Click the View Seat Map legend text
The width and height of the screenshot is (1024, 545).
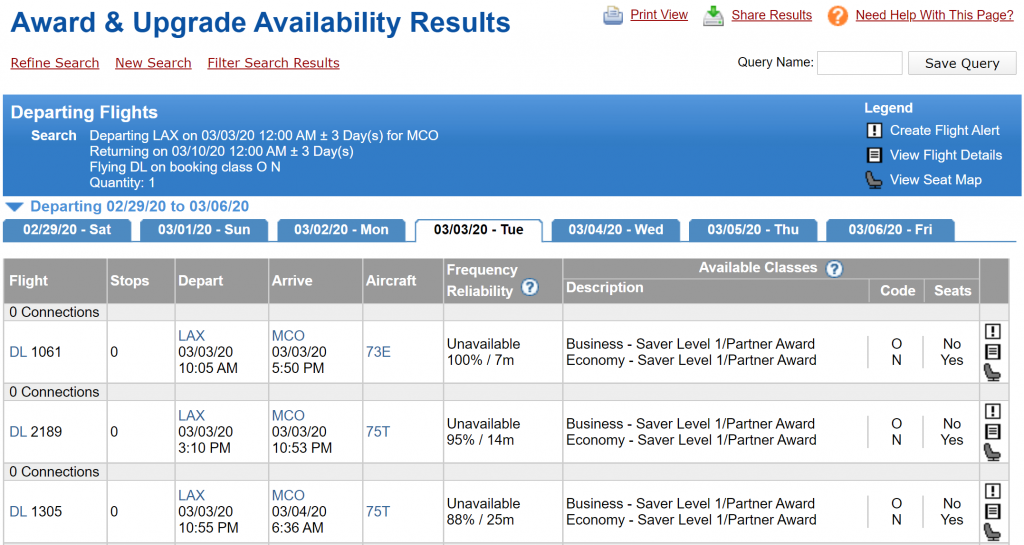[936, 180]
